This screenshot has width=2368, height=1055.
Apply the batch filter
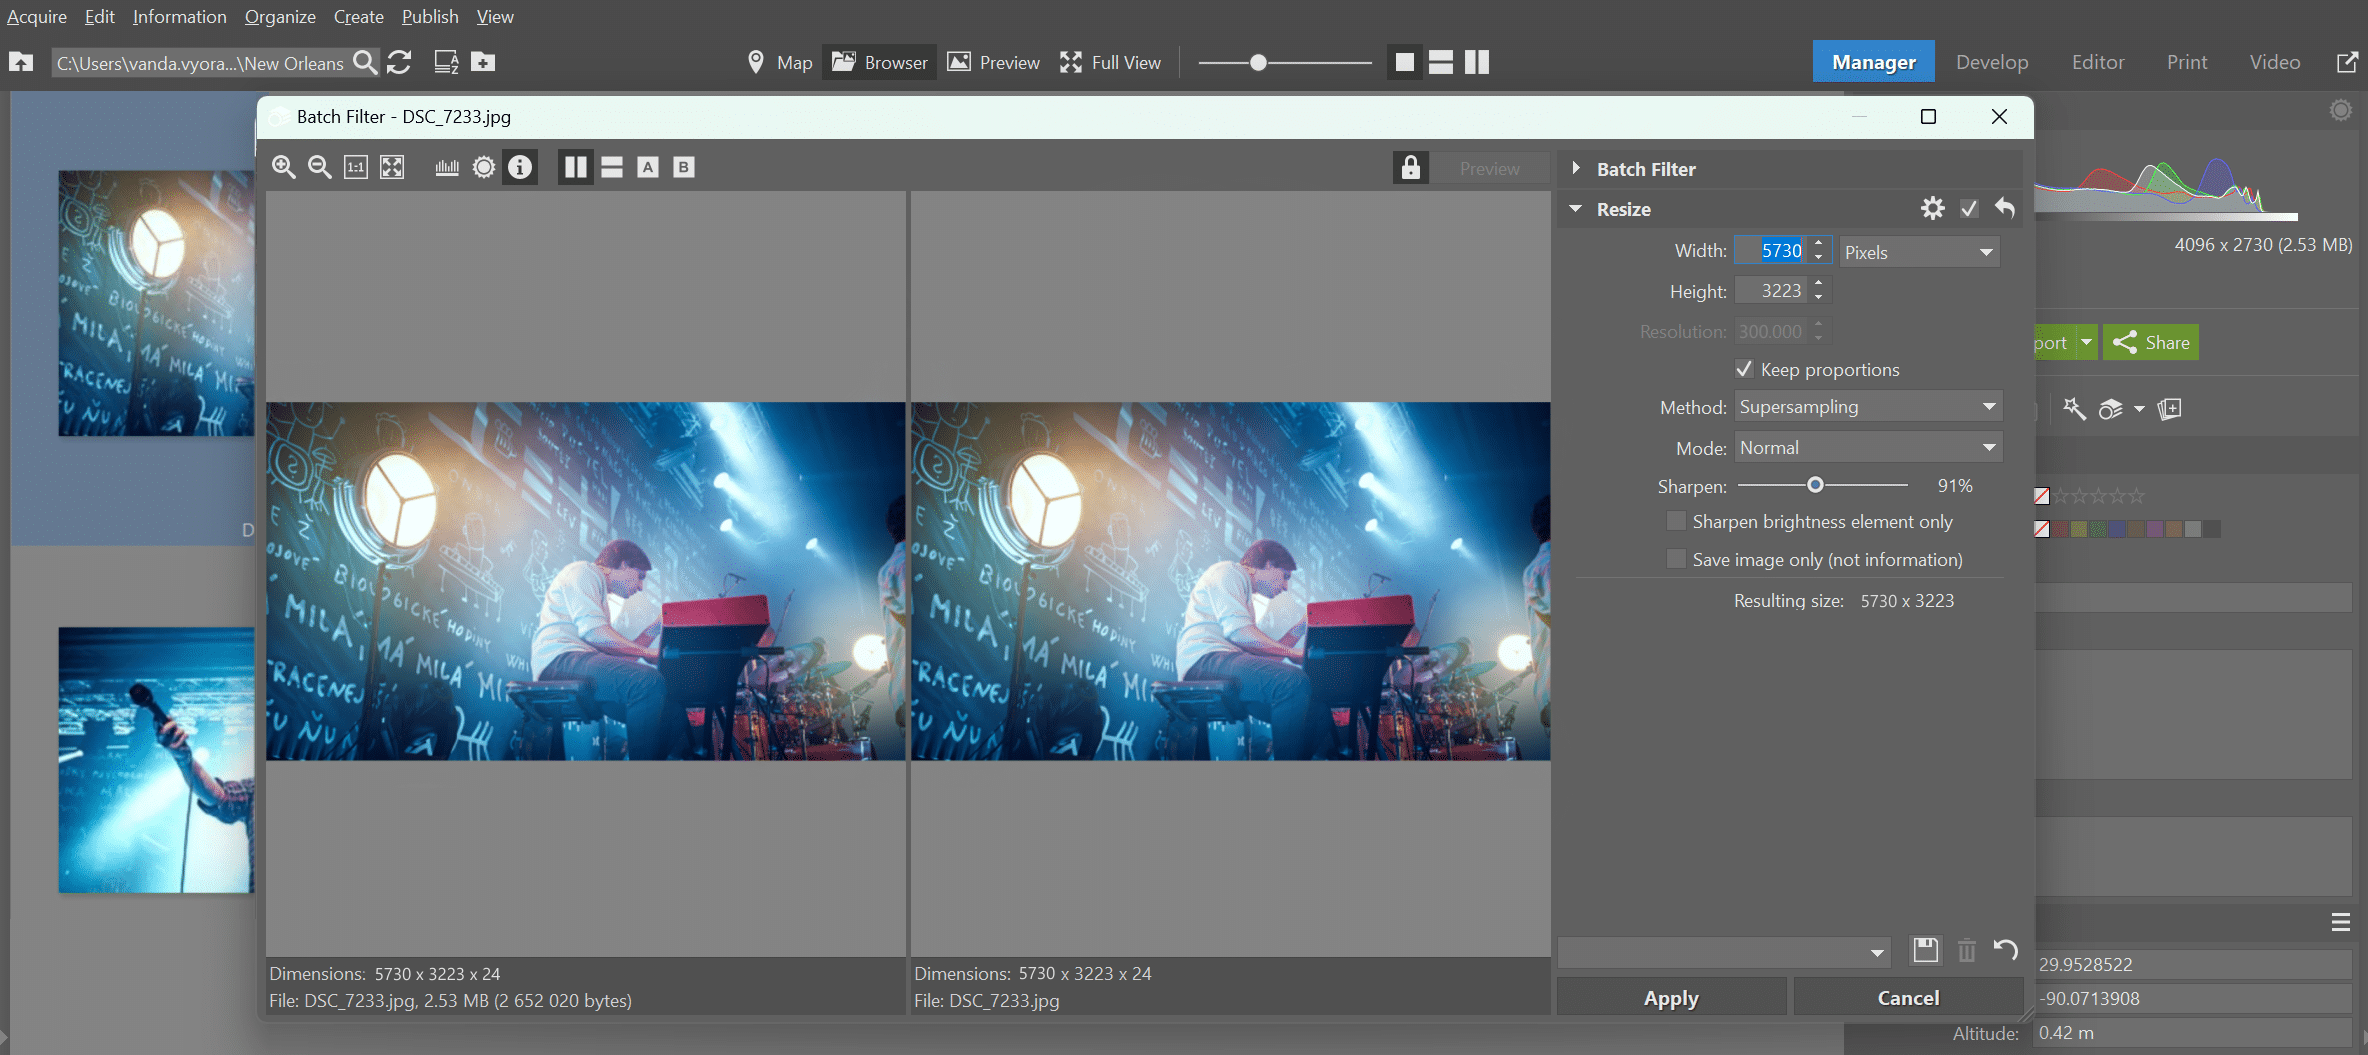[1671, 998]
